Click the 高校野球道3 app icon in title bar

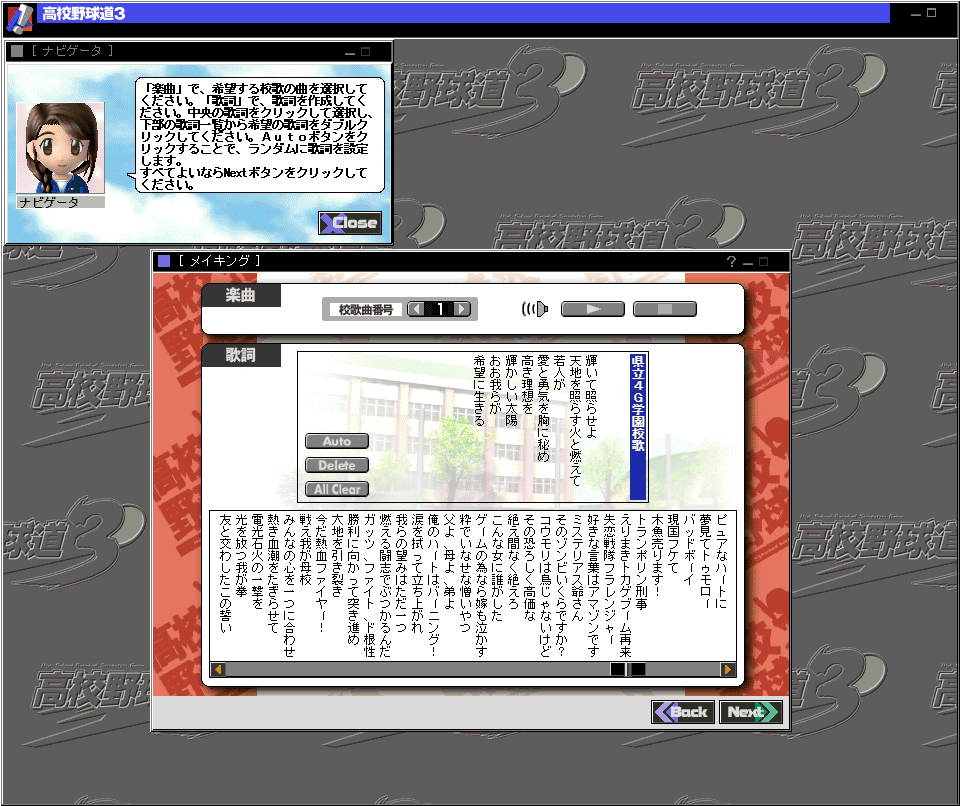pos(19,17)
